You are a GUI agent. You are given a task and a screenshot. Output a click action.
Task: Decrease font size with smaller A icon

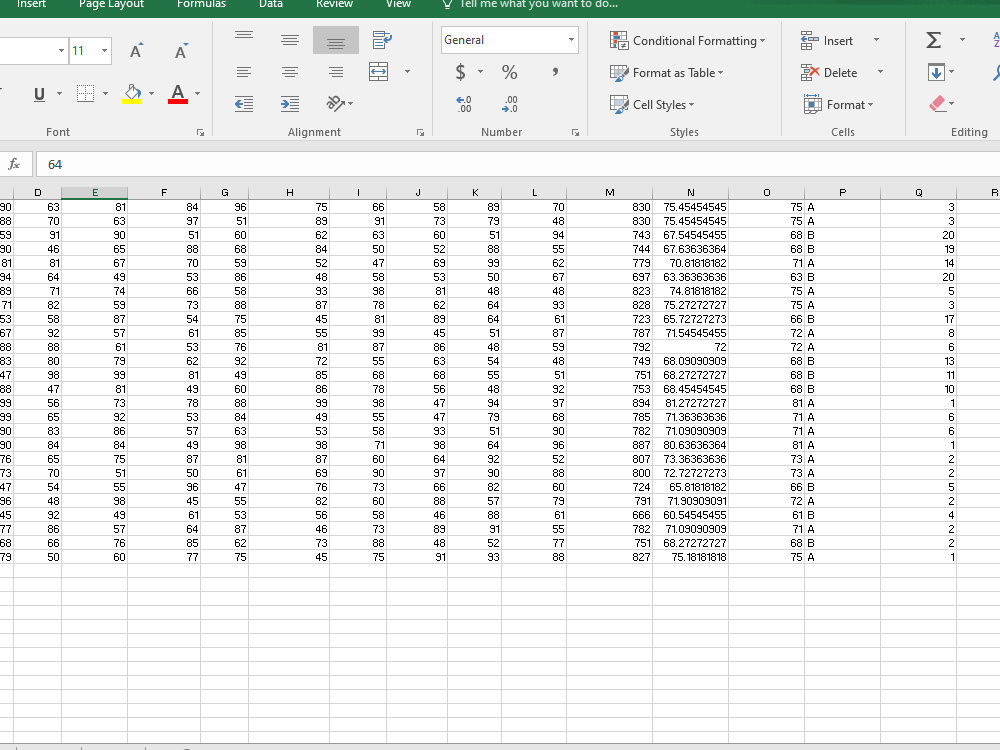pos(181,51)
